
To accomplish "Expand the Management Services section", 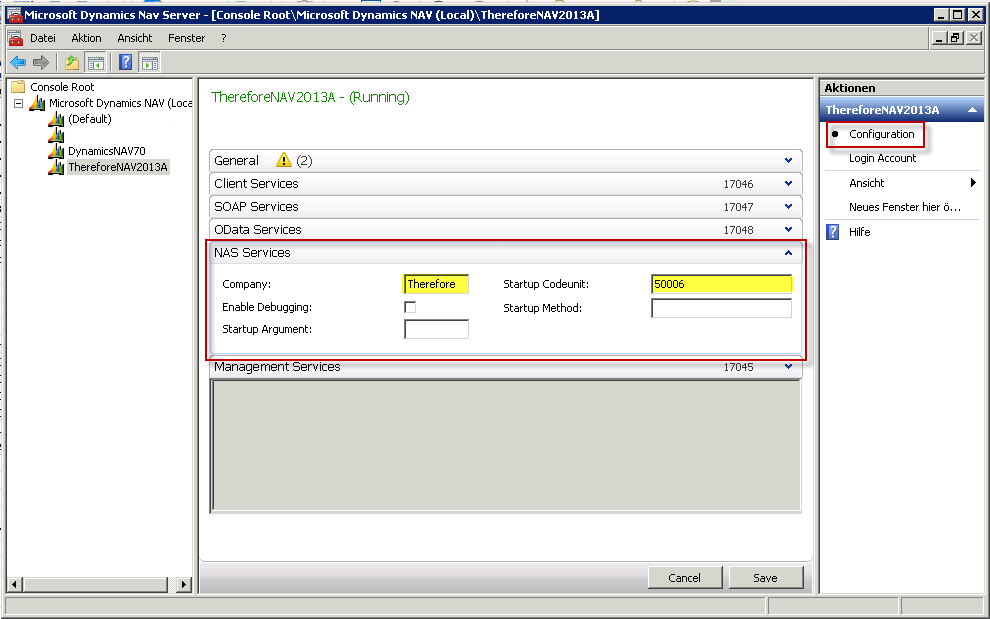I will click(789, 366).
